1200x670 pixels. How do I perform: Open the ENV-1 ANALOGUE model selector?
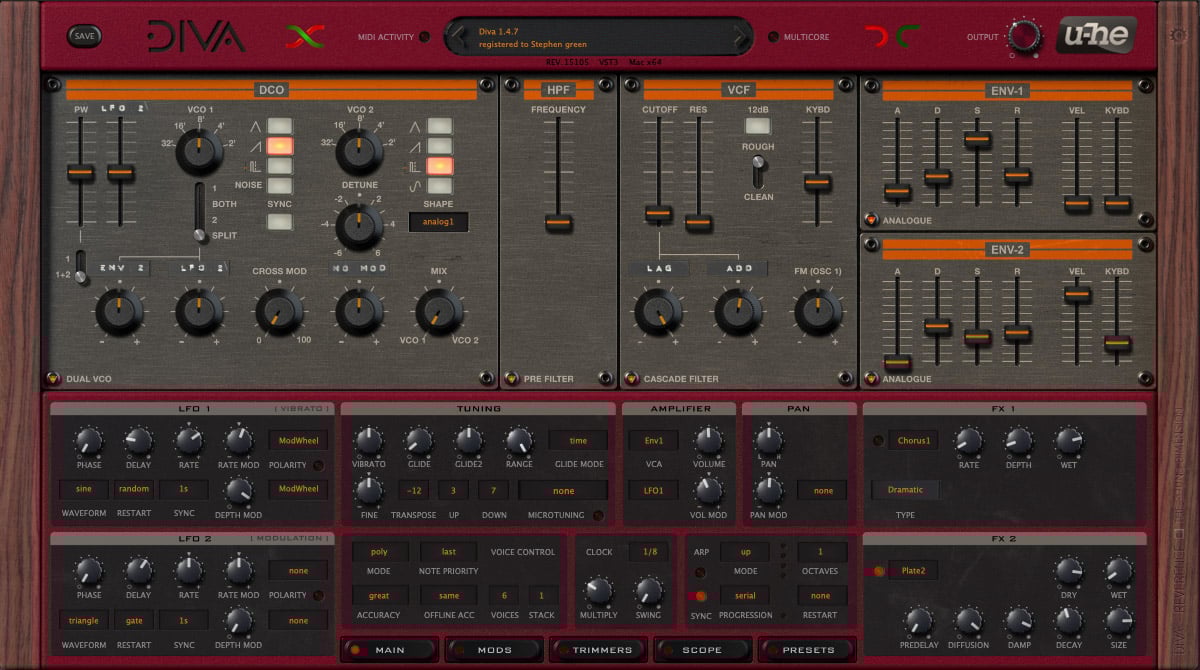(872, 220)
